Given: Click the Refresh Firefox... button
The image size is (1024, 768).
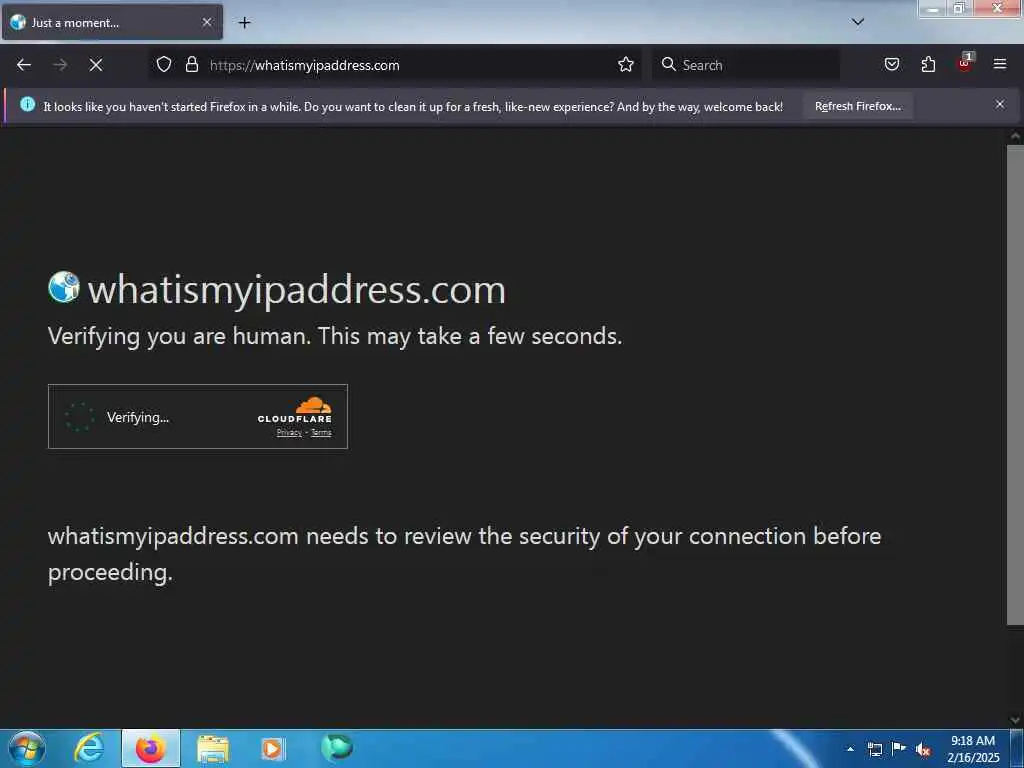Looking at the screenshot, I should [857, 106].
